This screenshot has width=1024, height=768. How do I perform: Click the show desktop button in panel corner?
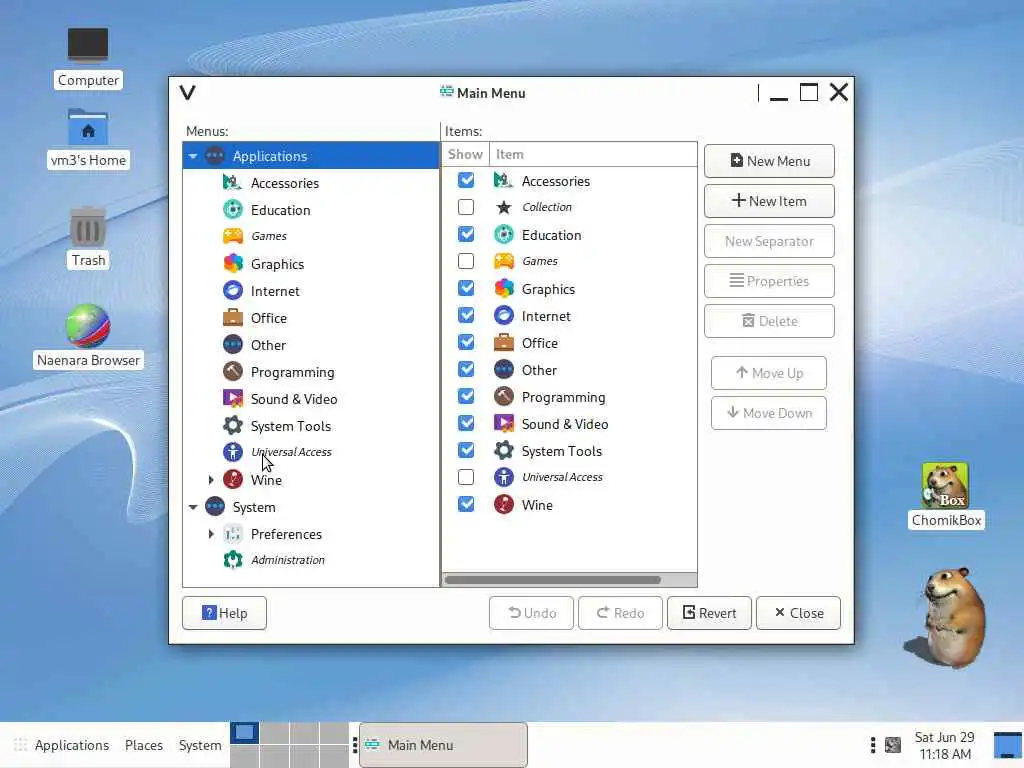point(1008,745)
